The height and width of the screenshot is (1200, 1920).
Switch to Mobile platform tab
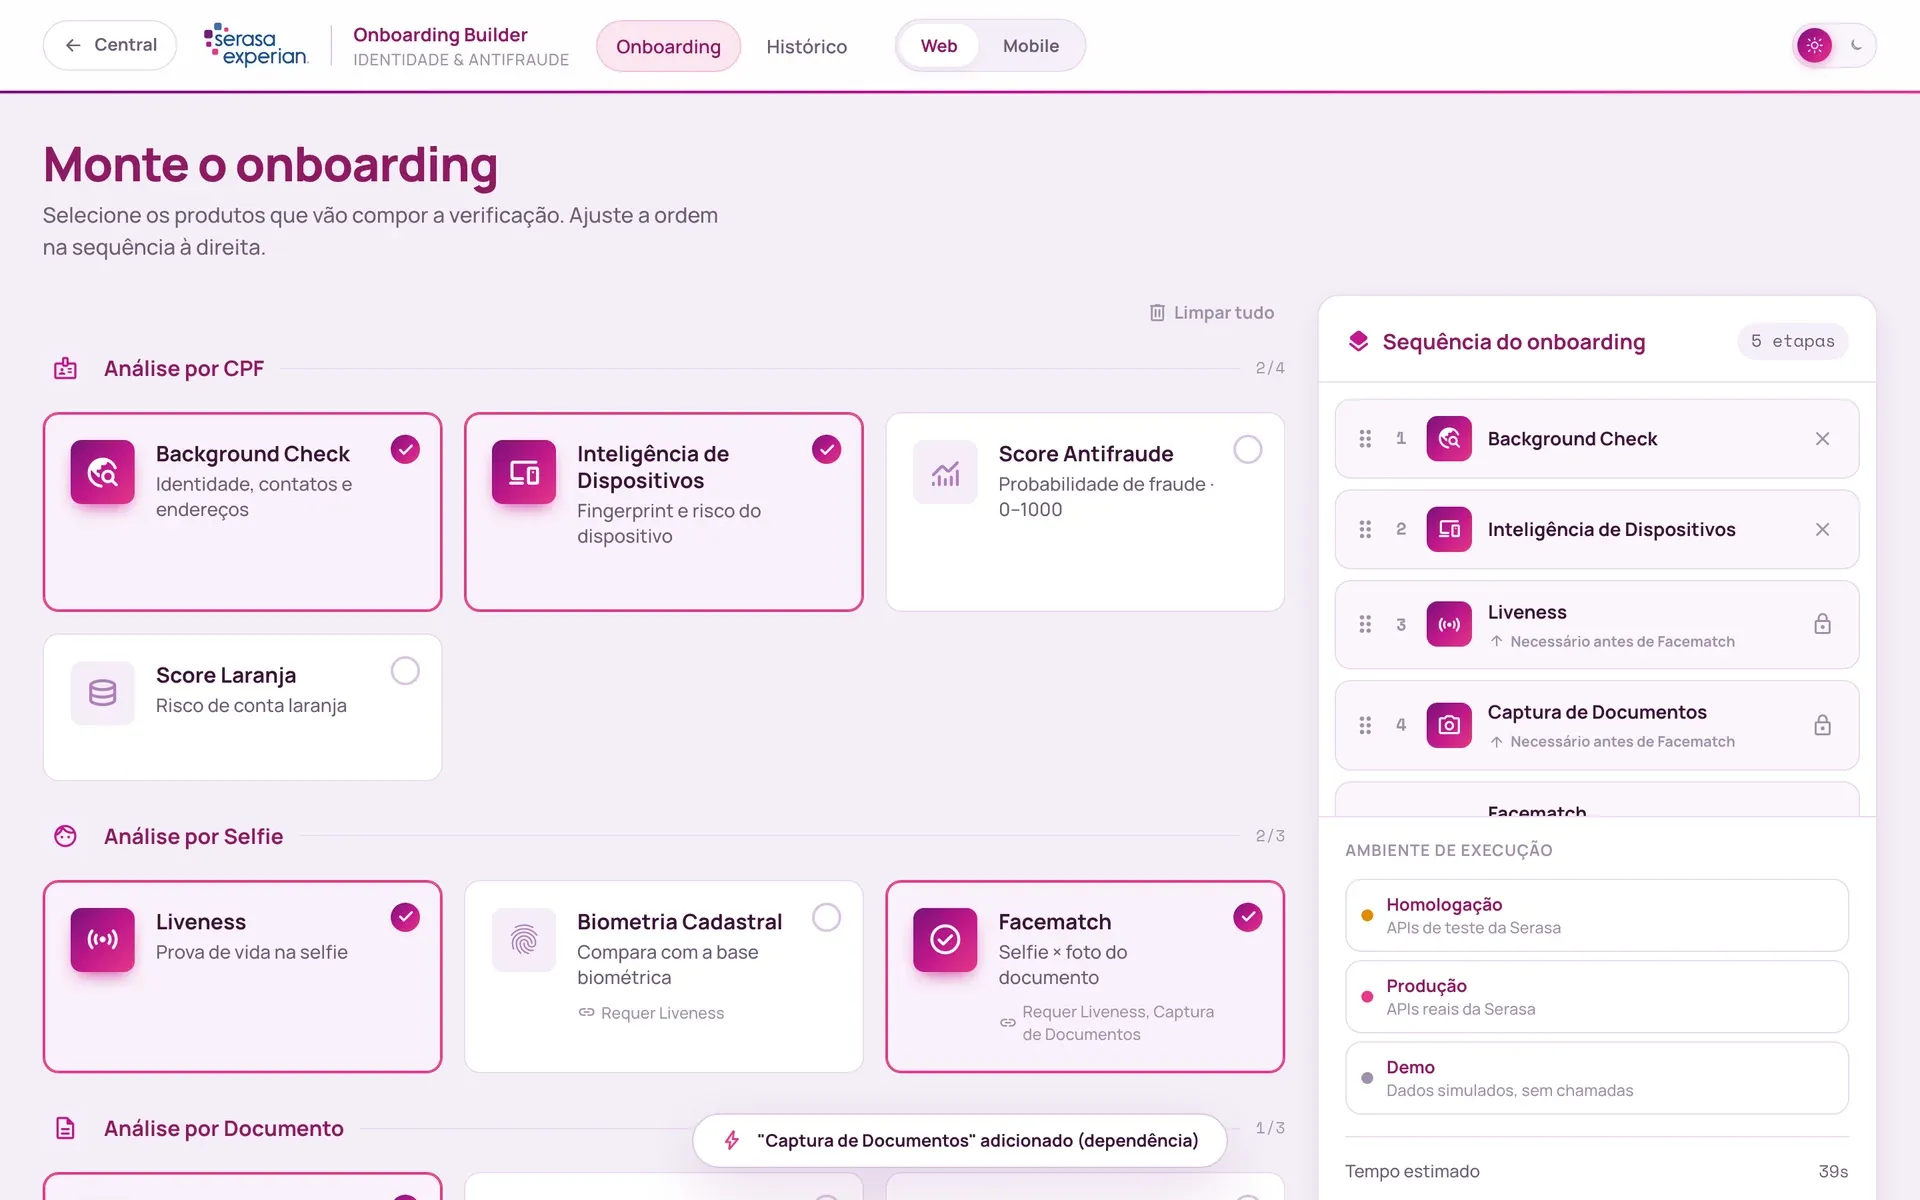(1030, 46)
